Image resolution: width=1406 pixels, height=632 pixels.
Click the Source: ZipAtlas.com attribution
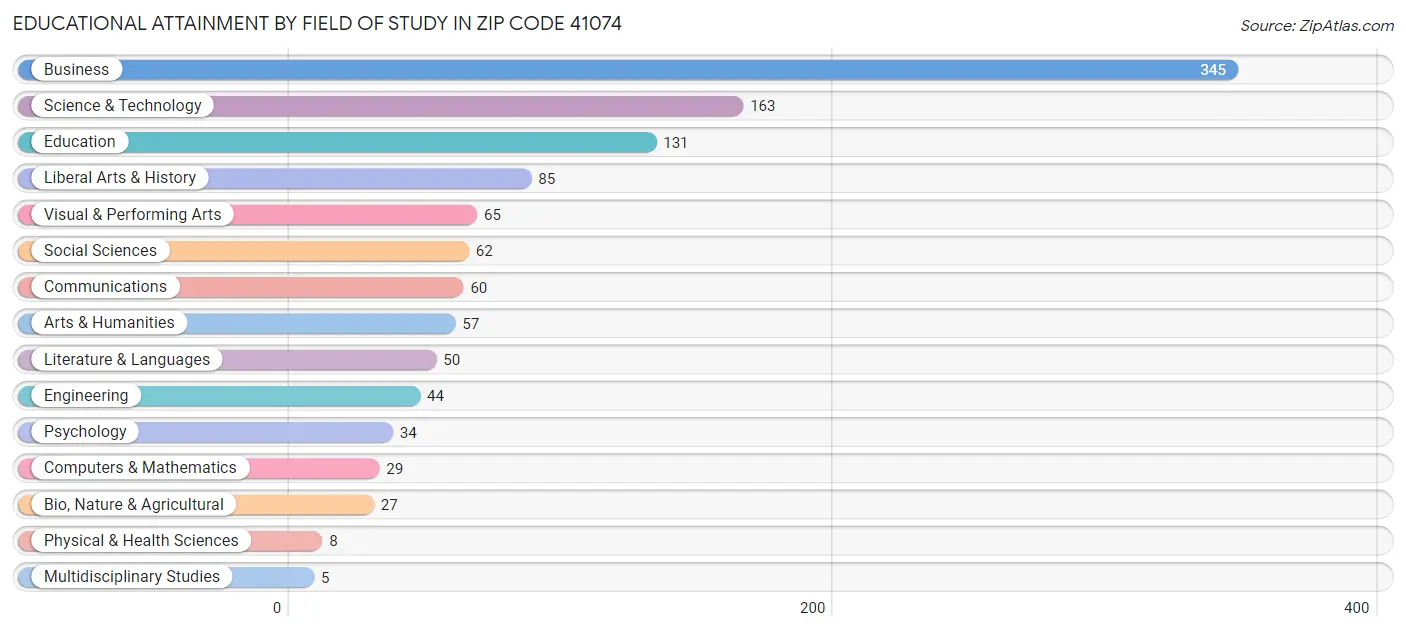point(1317,26)
